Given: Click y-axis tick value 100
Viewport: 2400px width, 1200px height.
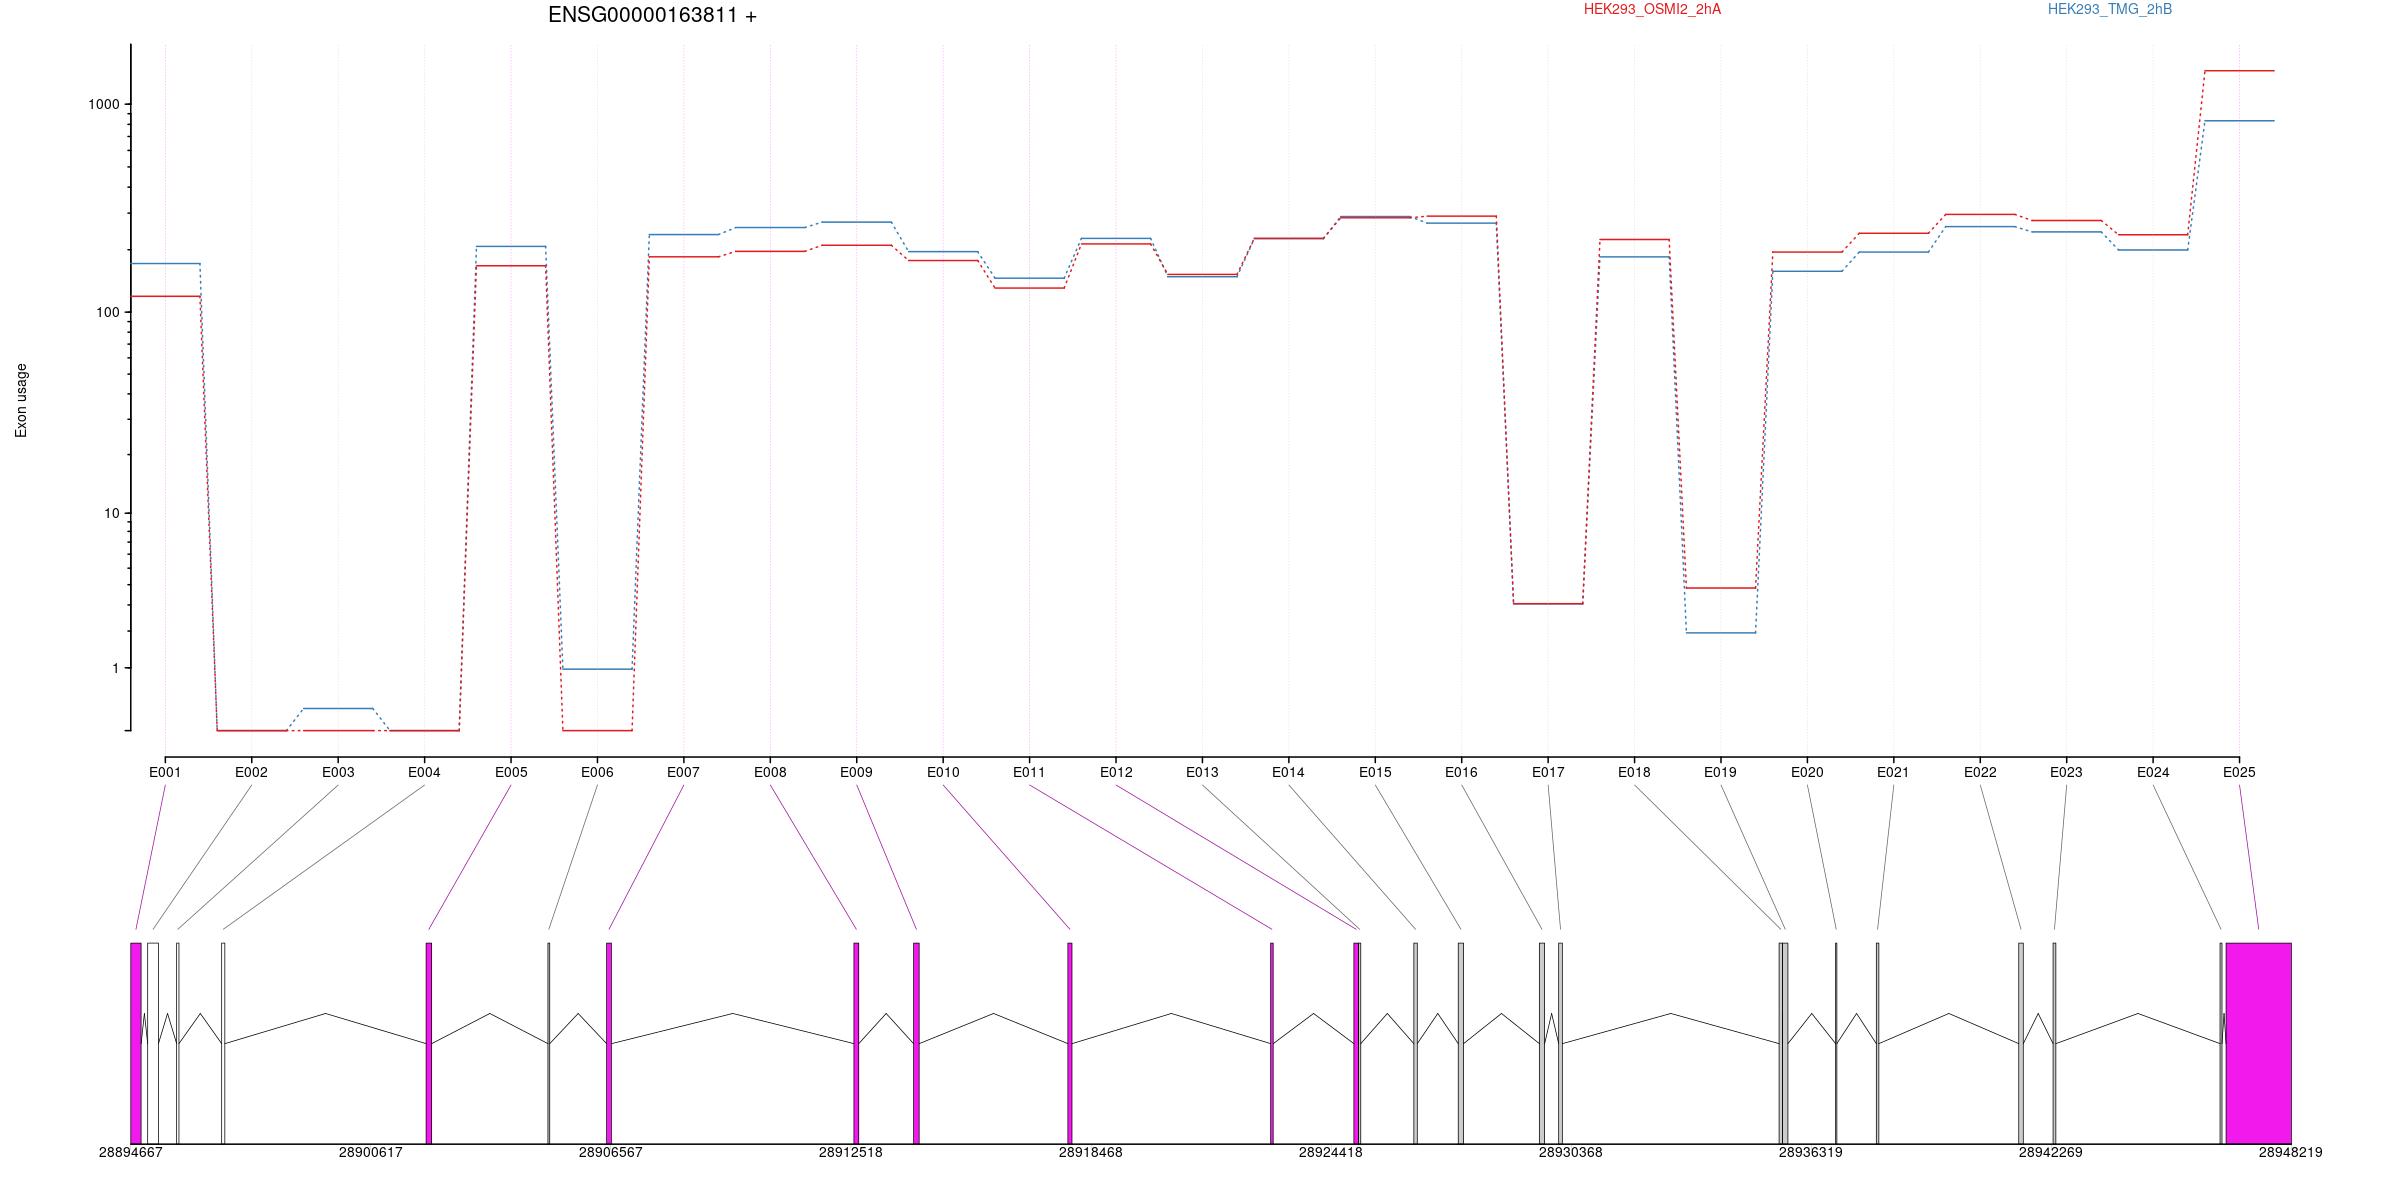Looking at the screenshot, I should tap(107, 312).
